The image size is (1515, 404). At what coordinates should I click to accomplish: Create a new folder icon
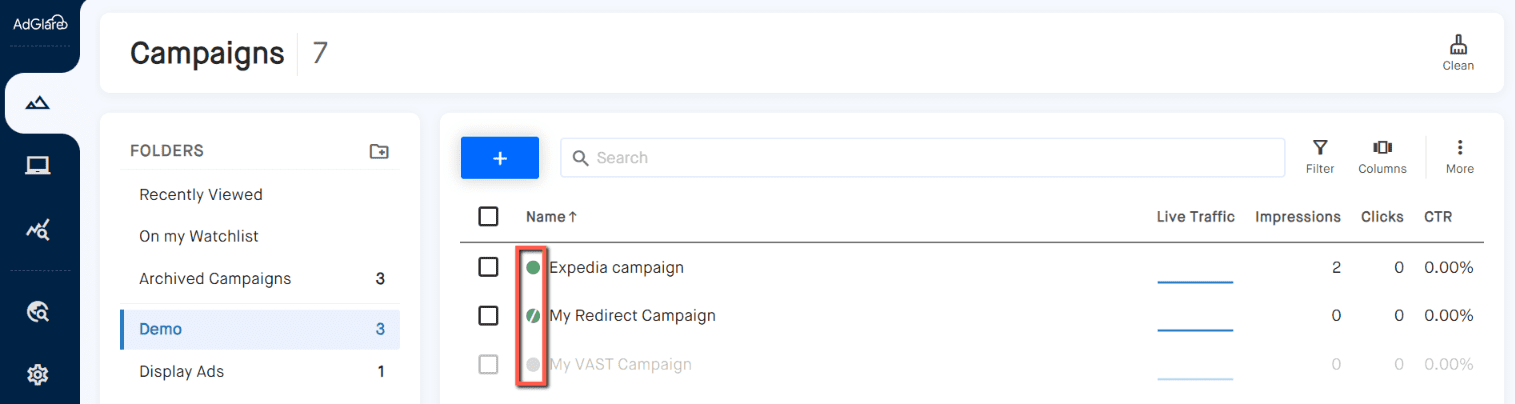click(379, 151)
